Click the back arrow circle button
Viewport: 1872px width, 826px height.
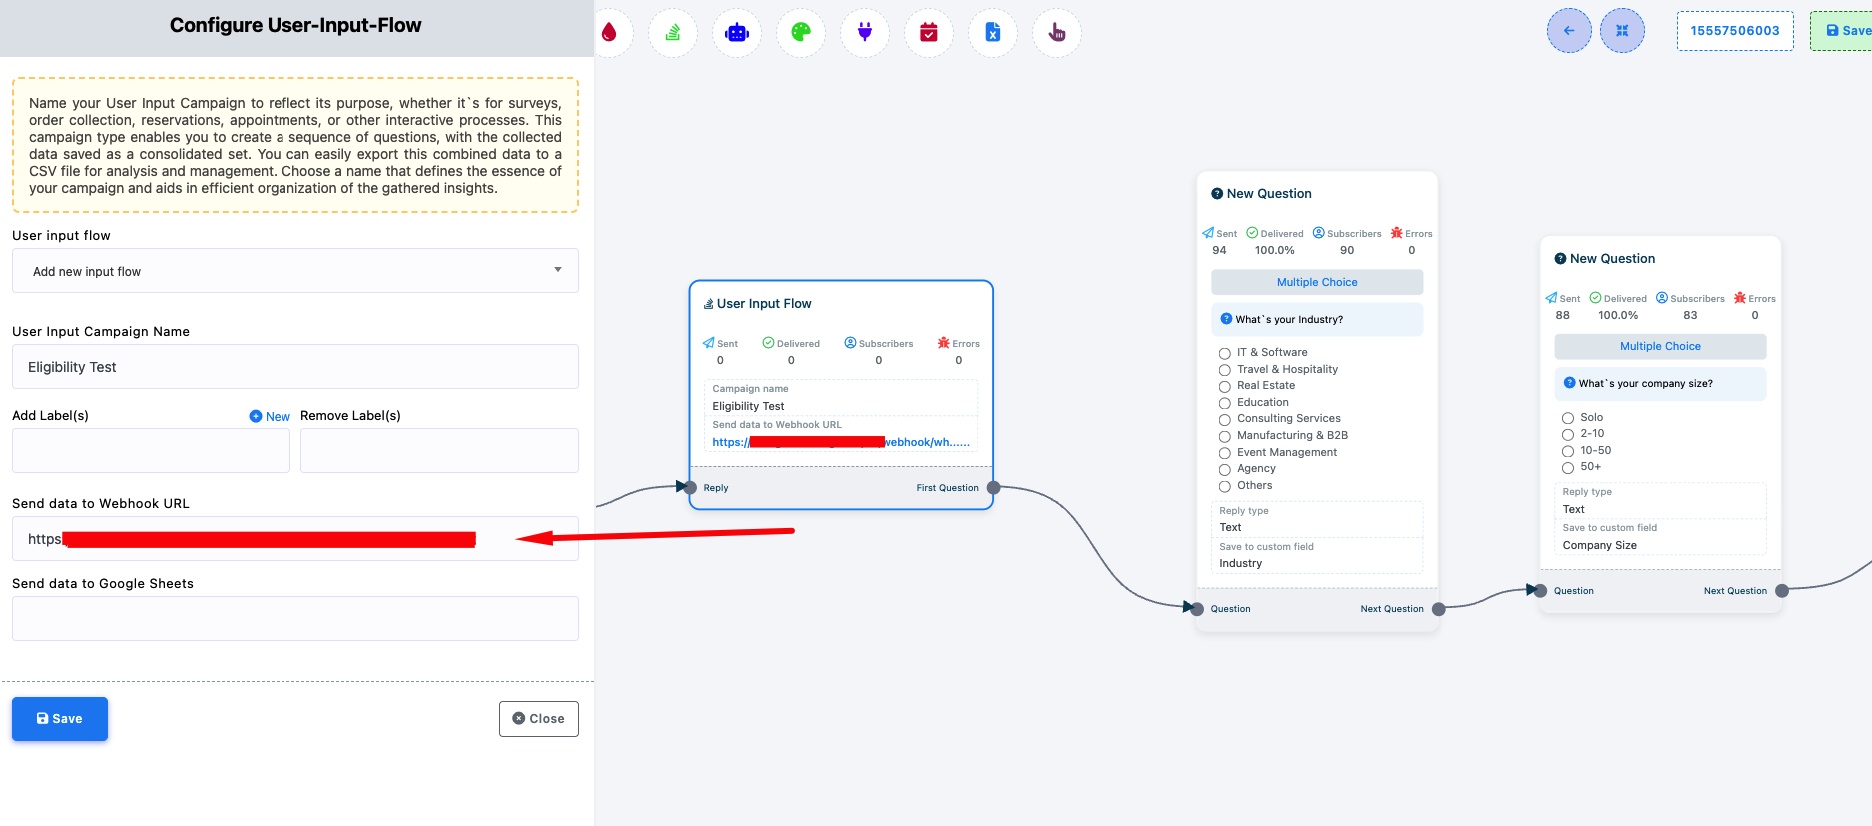point(1569,31)
